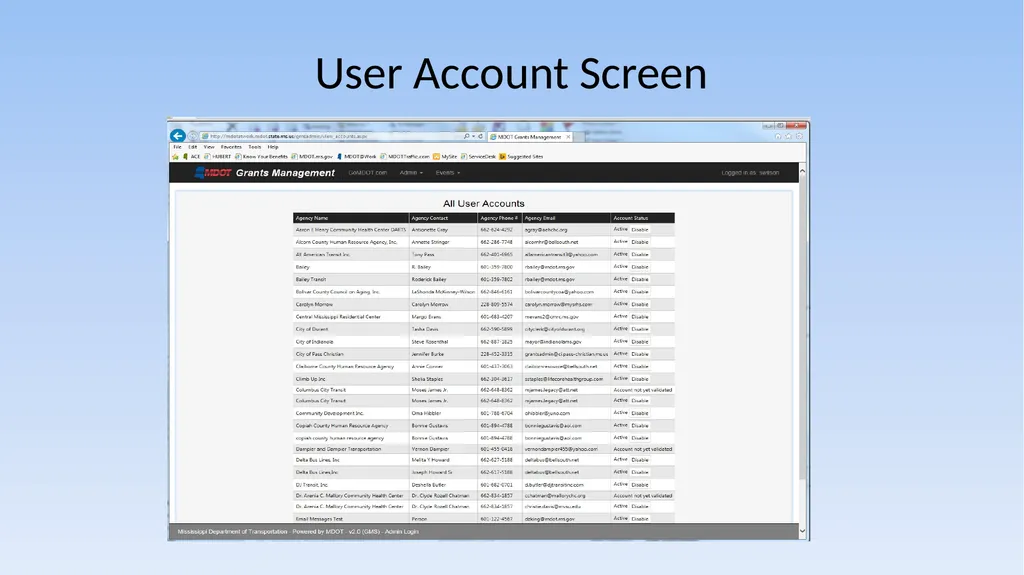Screen dimensions: 1024x575
Task: Open the Tools menu
Action: pos(255,147)
